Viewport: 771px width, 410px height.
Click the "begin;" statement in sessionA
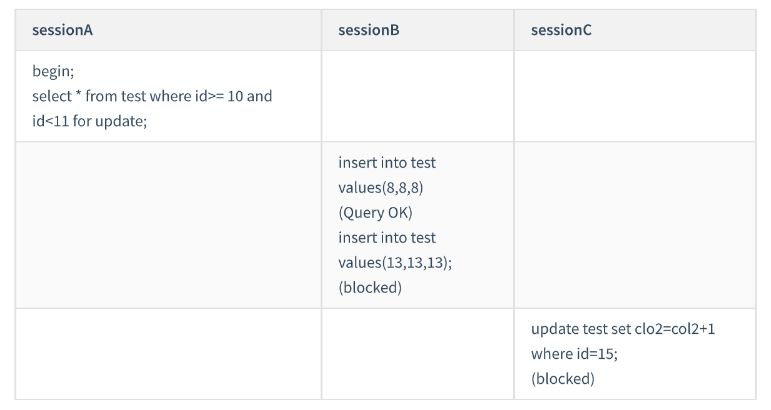pyautogui.click(x=53, y=71)
